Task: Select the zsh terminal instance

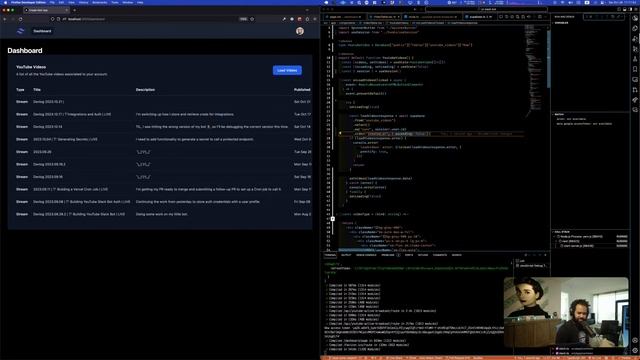Action: click(x=531, y=261)
